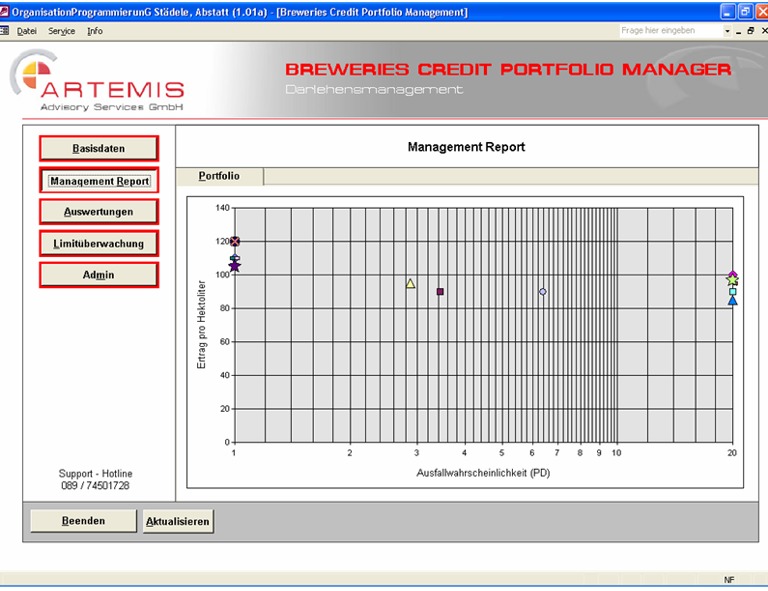Viewport: 768px width, 591px height.
Task: Select the light blue circle data point near 6
Action: pyautogui.click(x=542, y=291)
